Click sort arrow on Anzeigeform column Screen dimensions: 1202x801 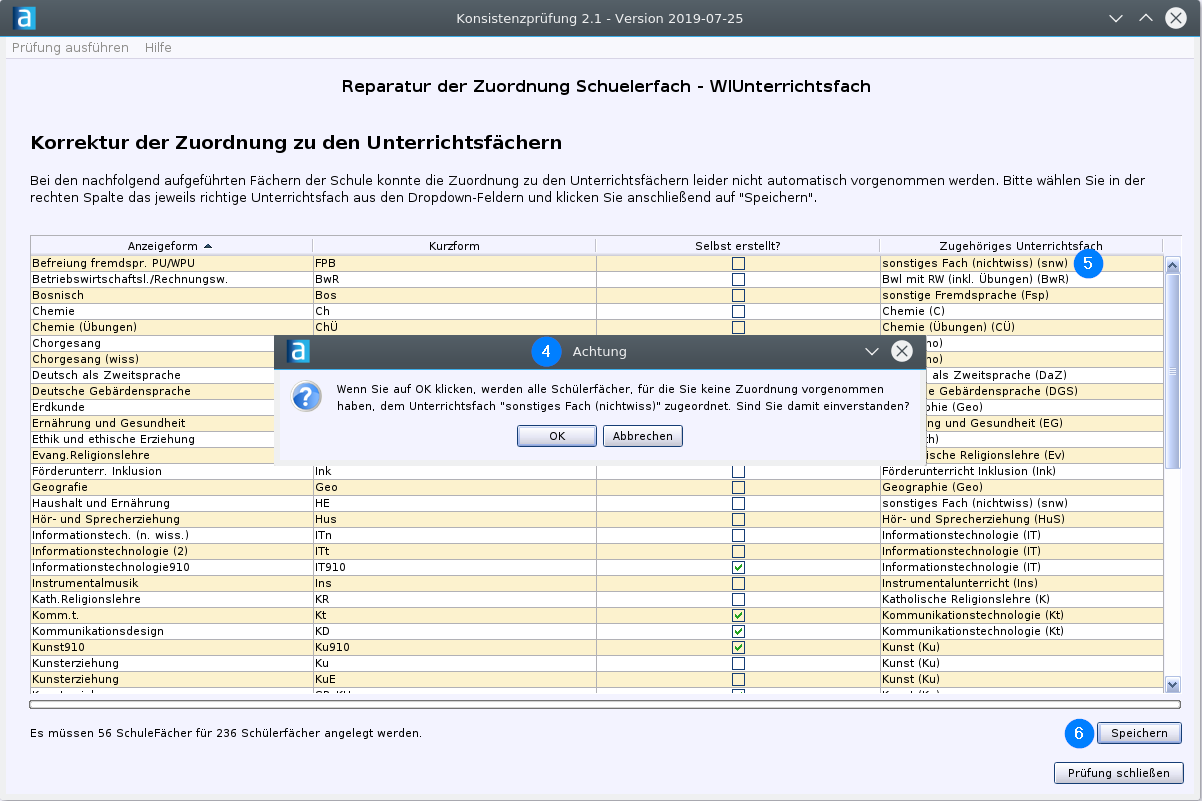coord(208,246)
